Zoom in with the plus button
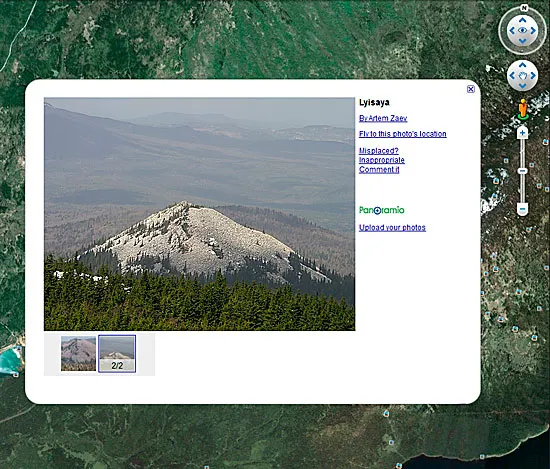Viewport: 550px width, 469px height. [x=522, y=133]
